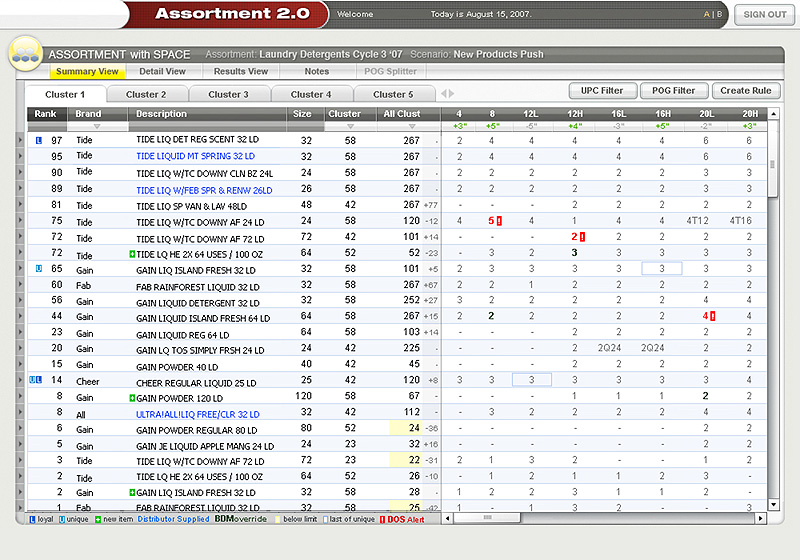Image resolution: width=800 pixels, height=560 pixels.
Task: Select the Cluster 2 tab
Action: (x=146, y=94)
